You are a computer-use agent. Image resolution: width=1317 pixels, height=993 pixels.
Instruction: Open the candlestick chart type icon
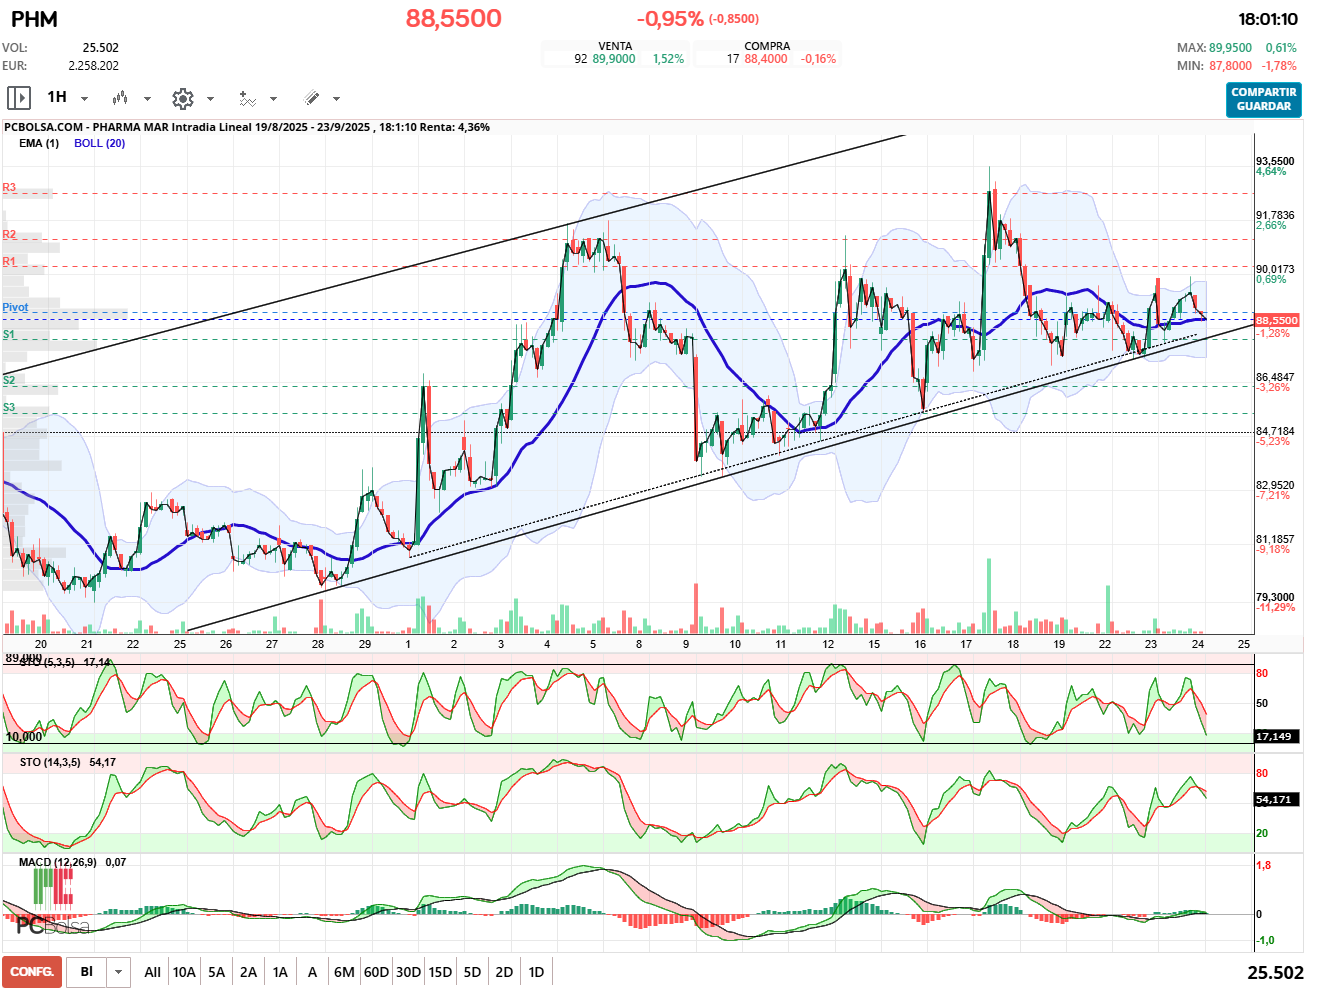pos(120,98)
